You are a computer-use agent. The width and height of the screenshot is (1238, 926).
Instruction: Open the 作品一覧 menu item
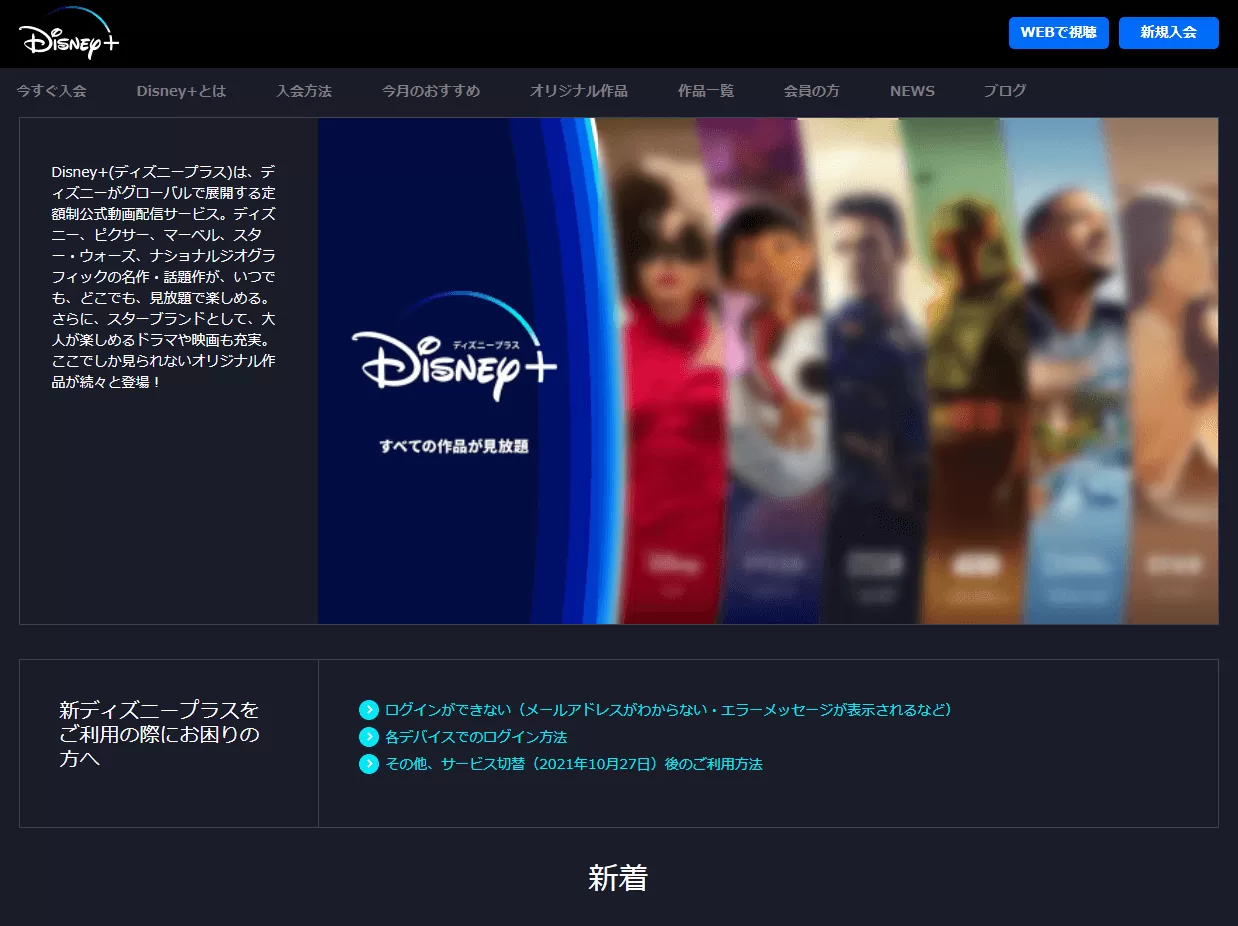pos(705,90)
